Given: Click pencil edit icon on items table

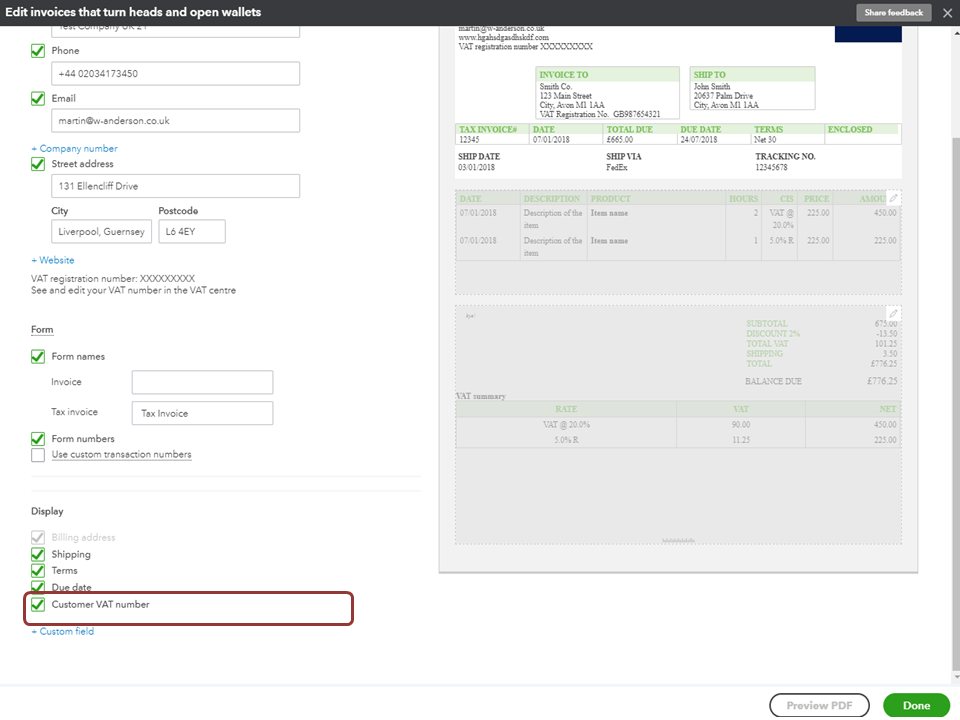Looking at the screenshot, I should tap(894, 199).
